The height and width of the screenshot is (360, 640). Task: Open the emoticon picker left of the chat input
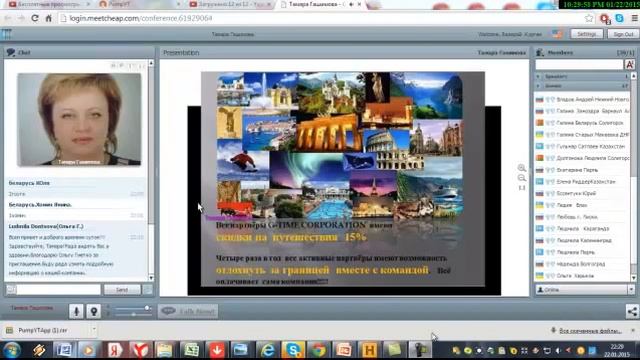(x=11, y=289)
